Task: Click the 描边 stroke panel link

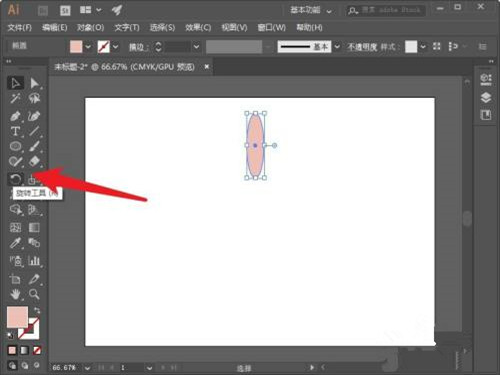Action: click(x=138, y=47)
